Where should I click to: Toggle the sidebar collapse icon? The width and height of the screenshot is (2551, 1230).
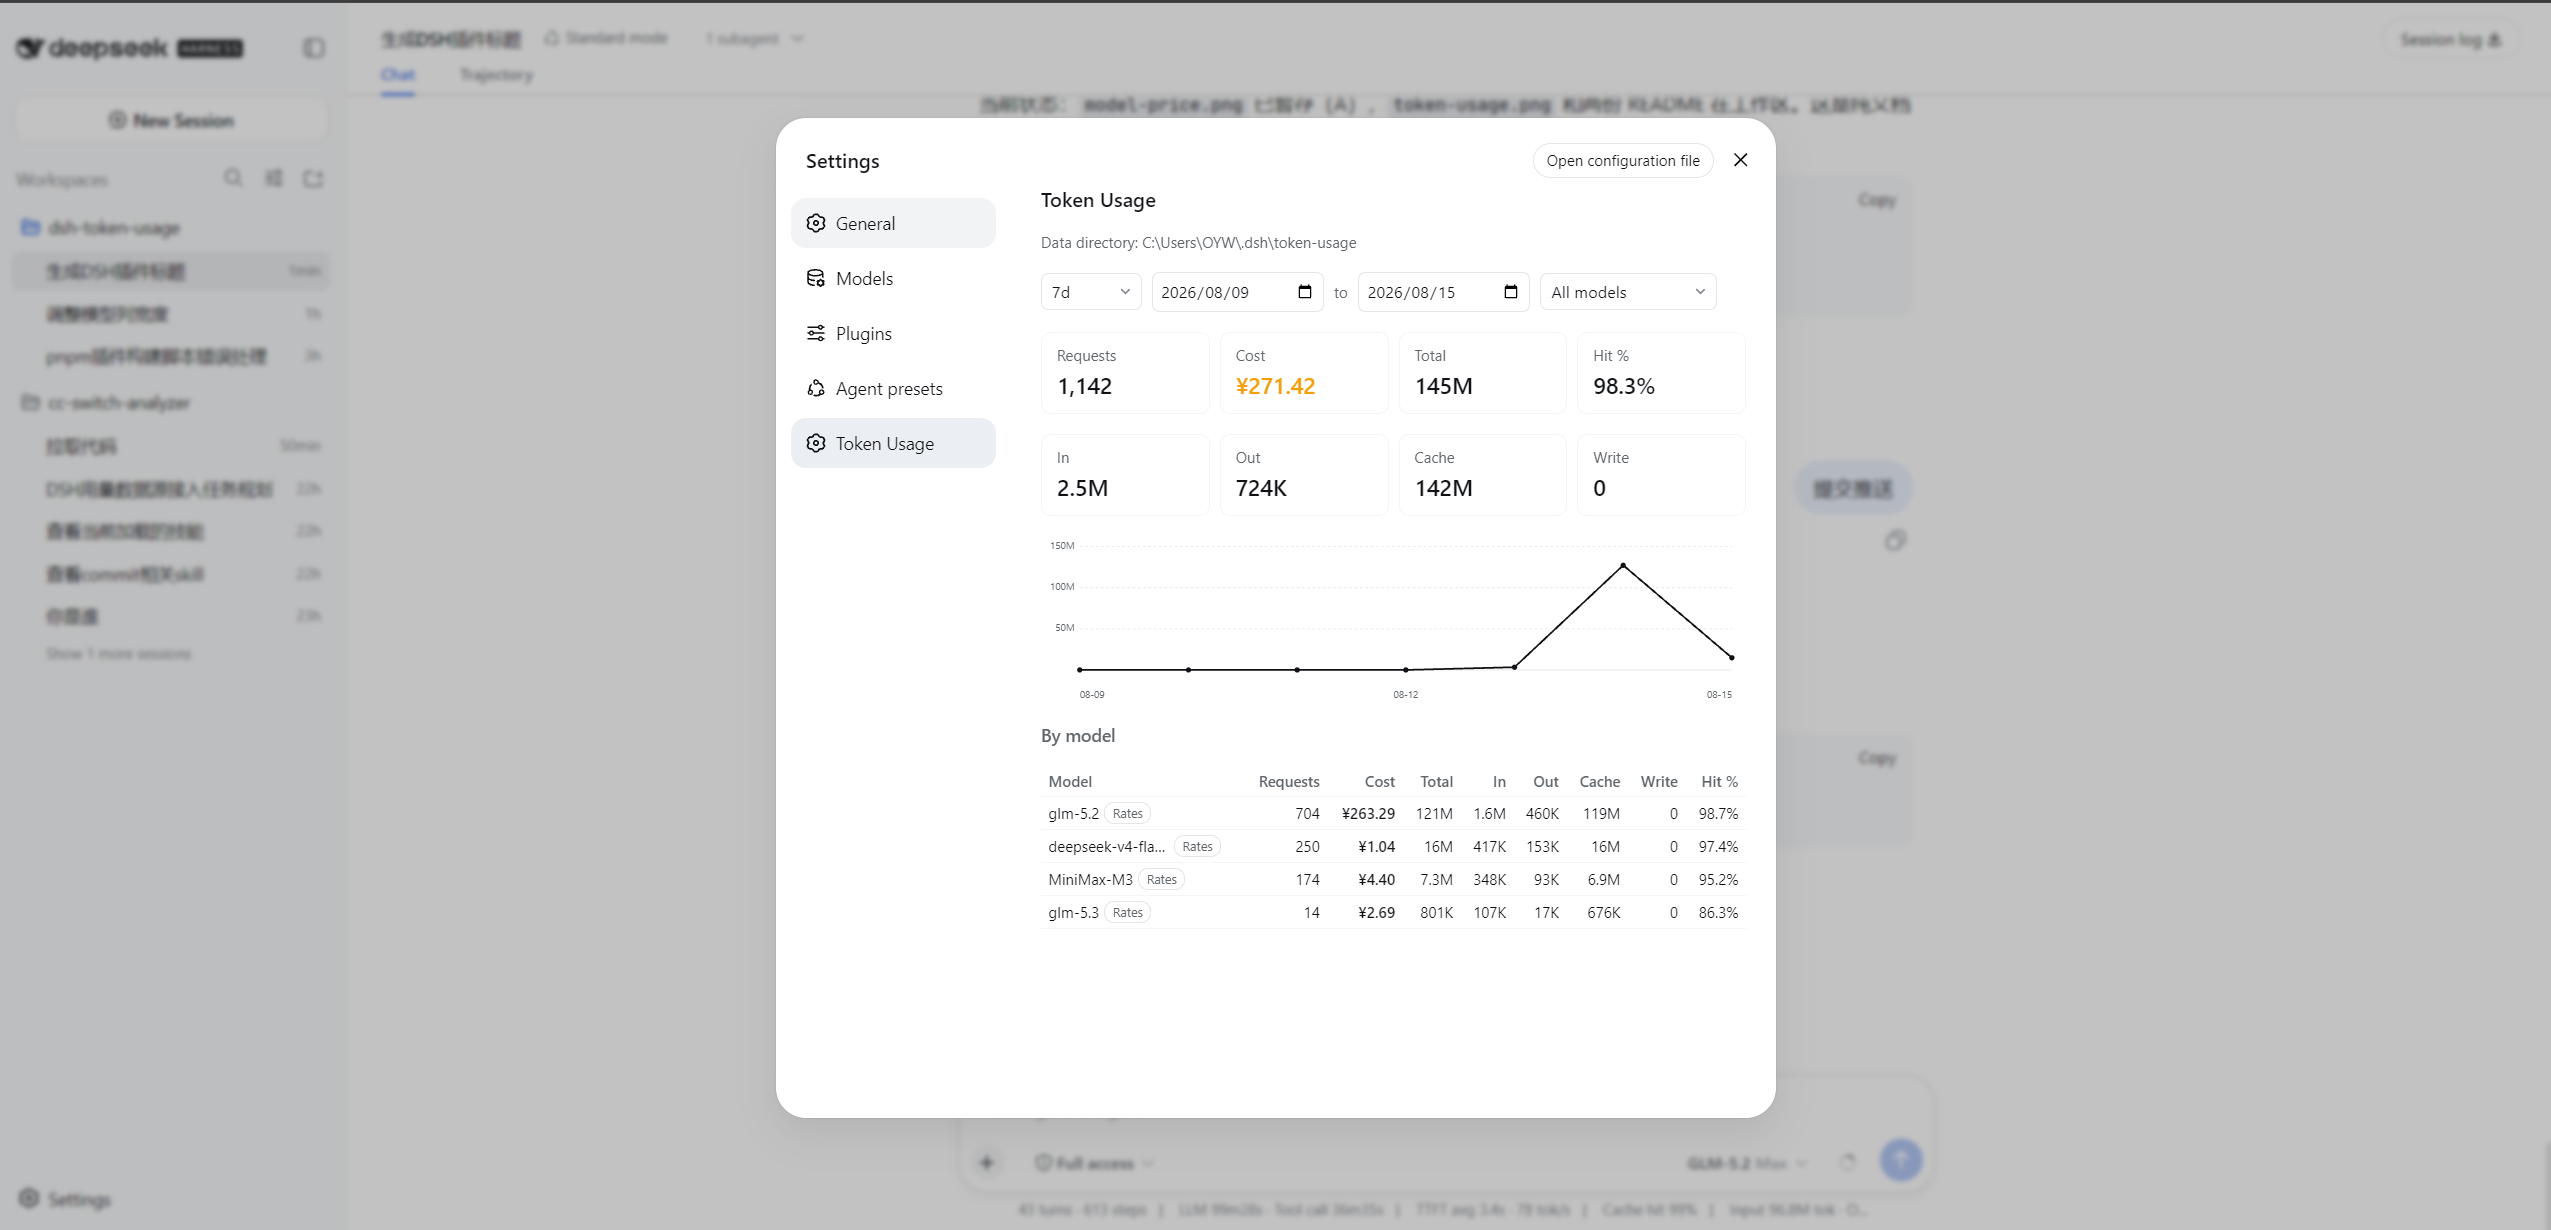click(314, 48)
